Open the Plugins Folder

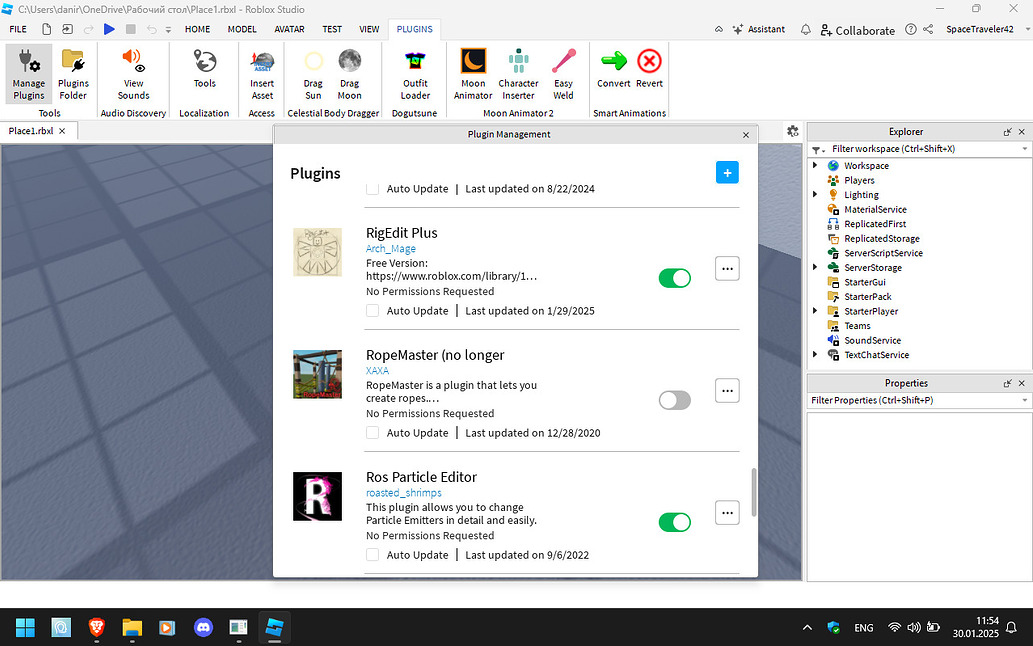(73, 73)
